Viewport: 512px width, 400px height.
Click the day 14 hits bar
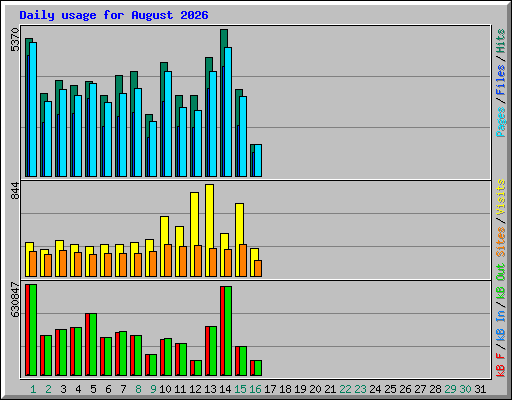tap(224, 38)
